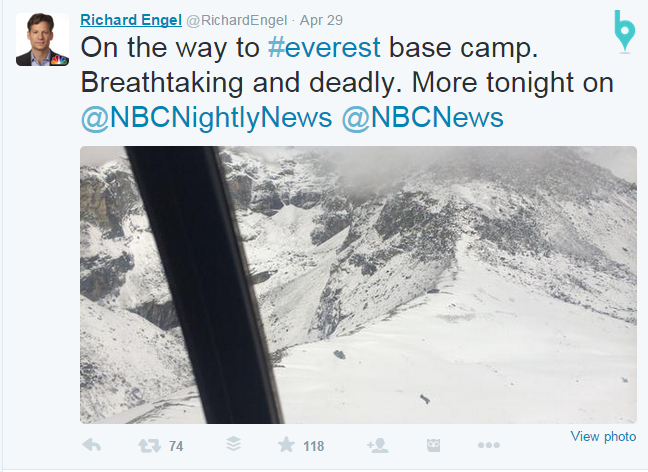The image size is (648, 472).
Task: Click the reply arrow icon
Action: coord(90,445)
